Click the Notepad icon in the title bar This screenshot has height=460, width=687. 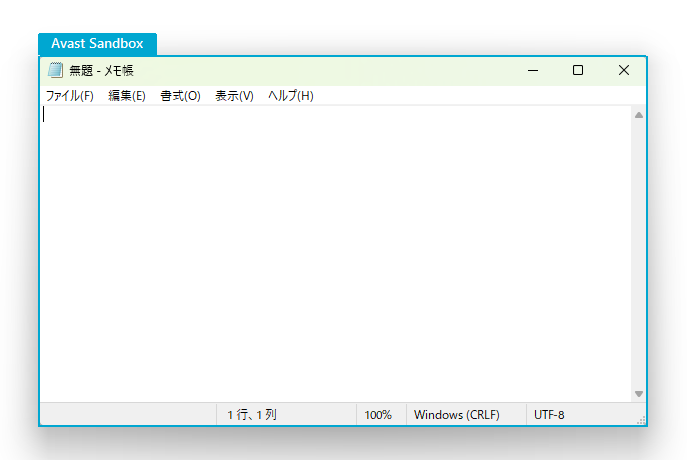[55, 71]
